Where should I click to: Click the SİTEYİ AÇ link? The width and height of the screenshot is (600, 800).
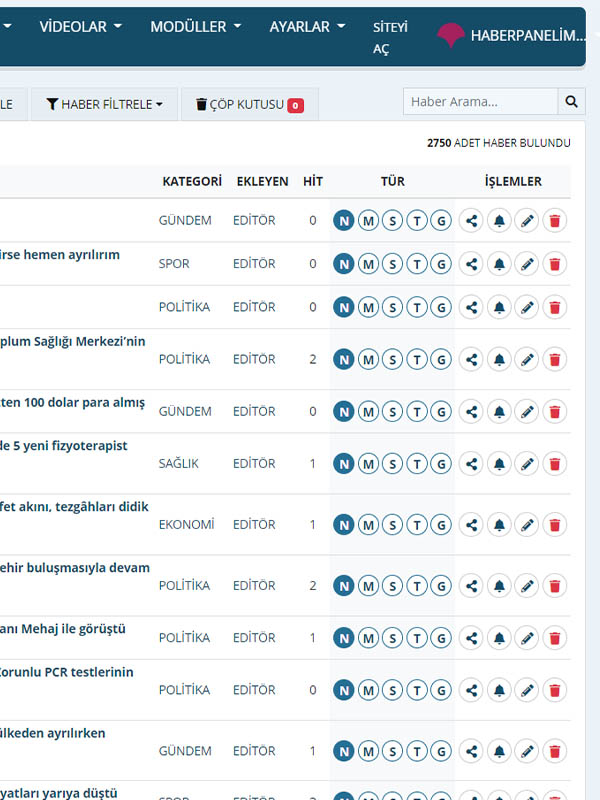[390, 38]
